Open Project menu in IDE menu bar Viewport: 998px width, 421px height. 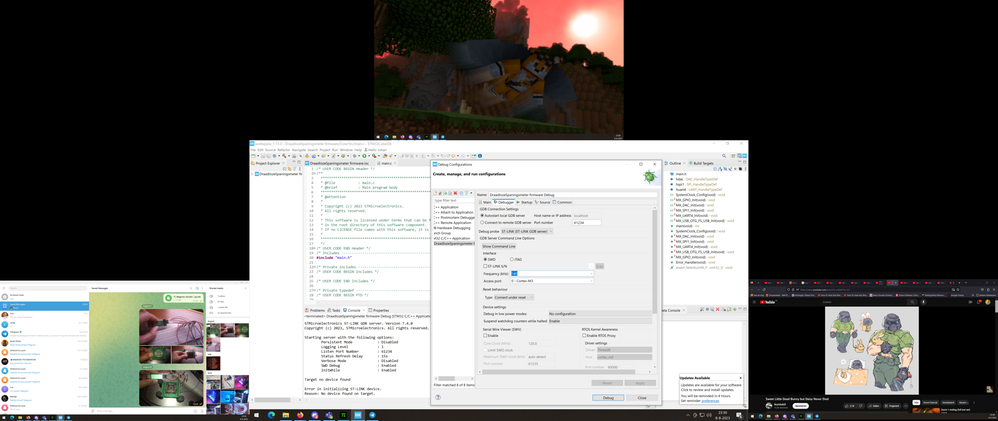[325, 150]
